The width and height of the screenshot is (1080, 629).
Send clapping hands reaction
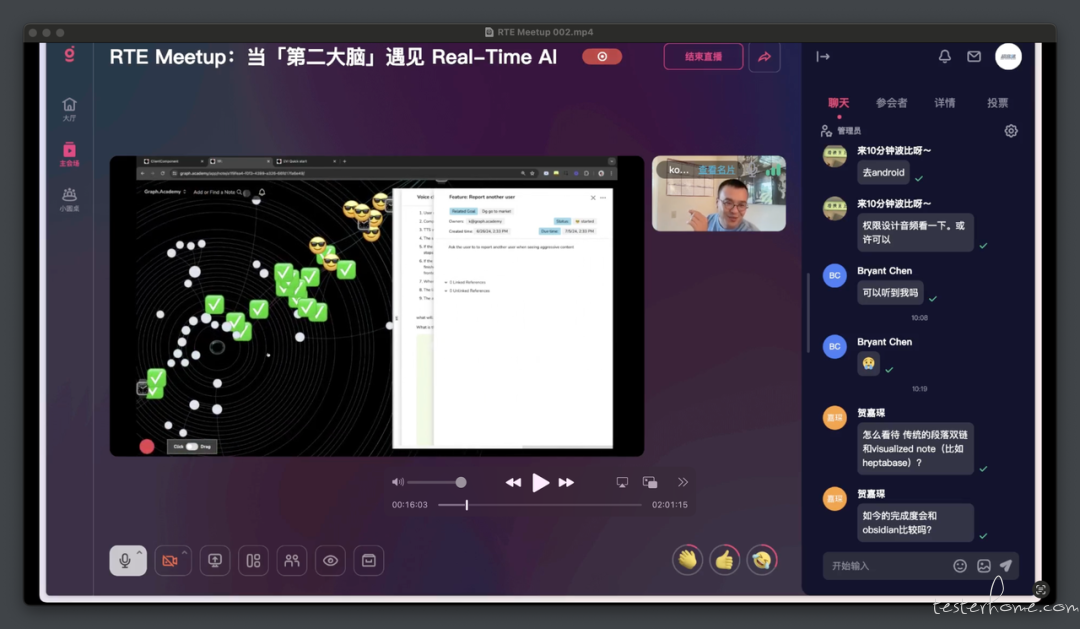687,560
